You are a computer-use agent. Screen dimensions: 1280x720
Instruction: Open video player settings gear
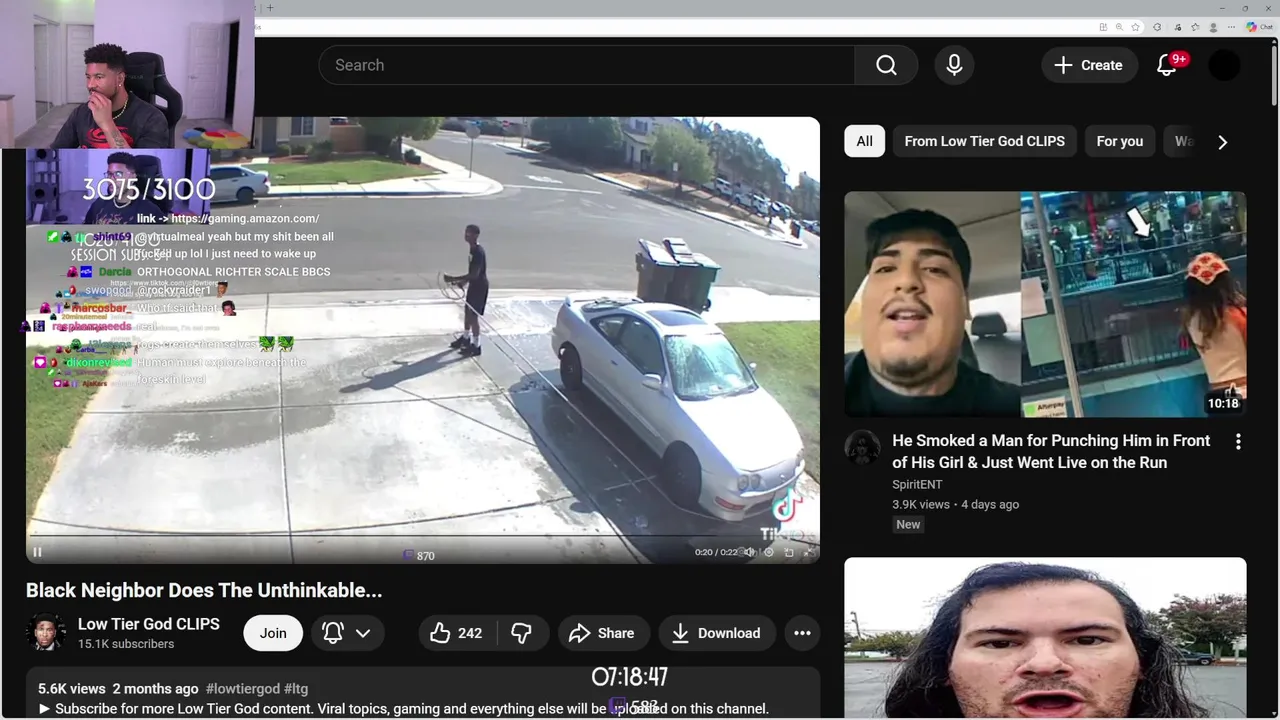[769, 552]
